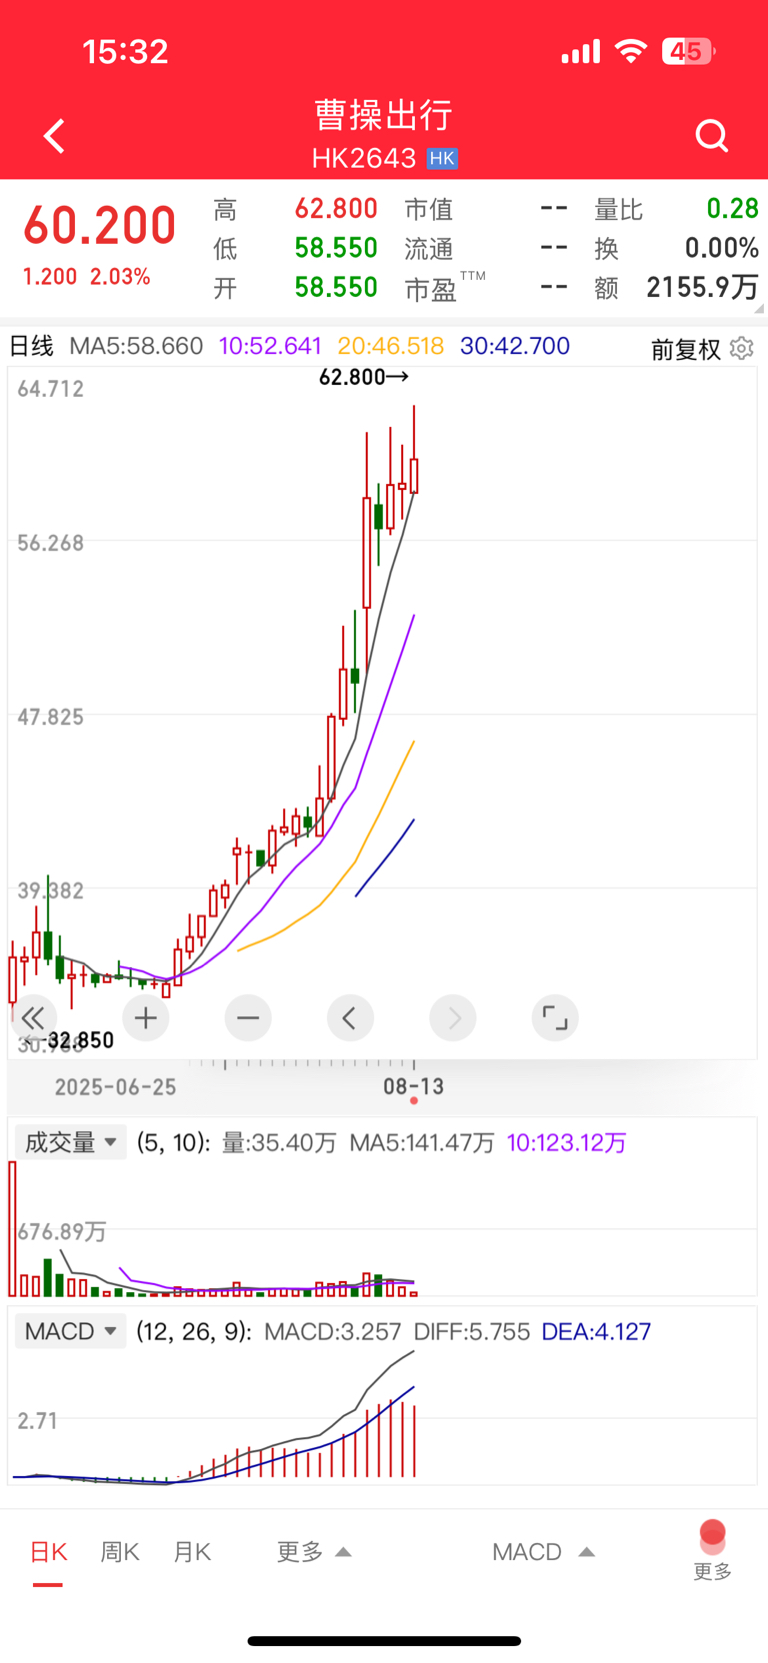Move chart right with next arrow
Viewport: 768px width, 1663px height.
click(453, 1018)
